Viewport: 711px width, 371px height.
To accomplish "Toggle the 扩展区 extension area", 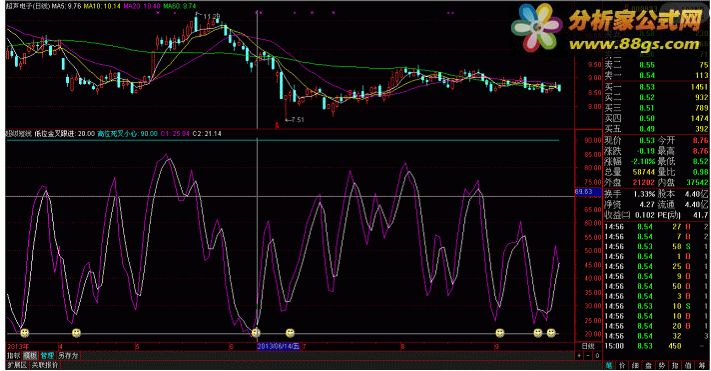I will pos(17,365).
